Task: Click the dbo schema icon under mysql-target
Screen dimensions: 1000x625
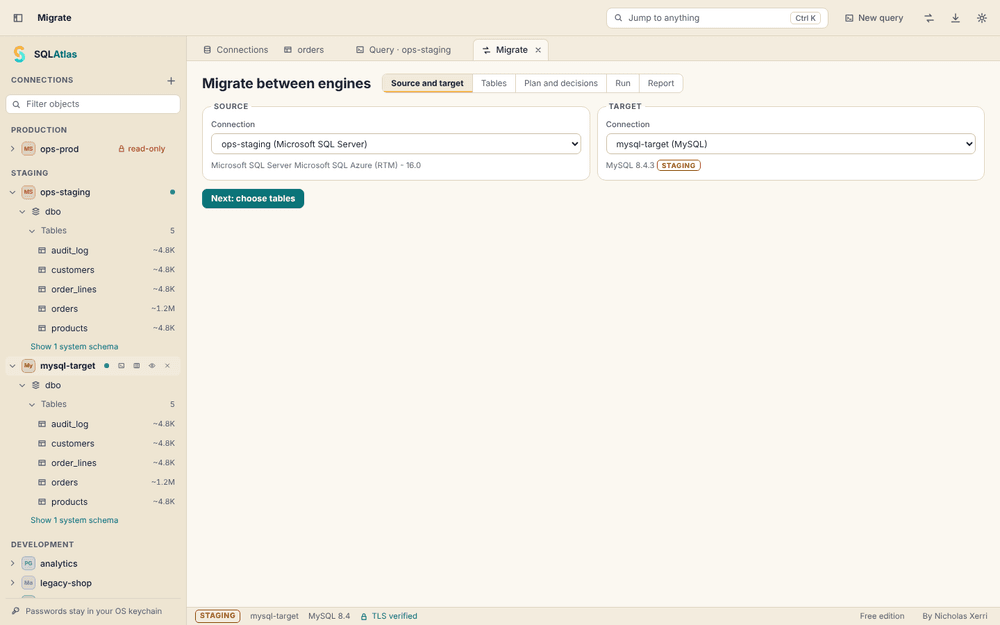Action: pos(36,385)
